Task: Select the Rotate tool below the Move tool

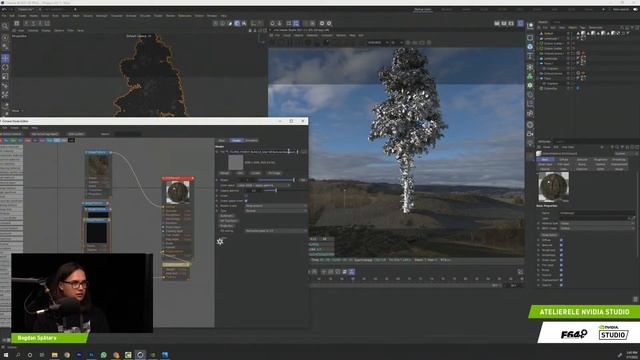Action: pos(5,67)
